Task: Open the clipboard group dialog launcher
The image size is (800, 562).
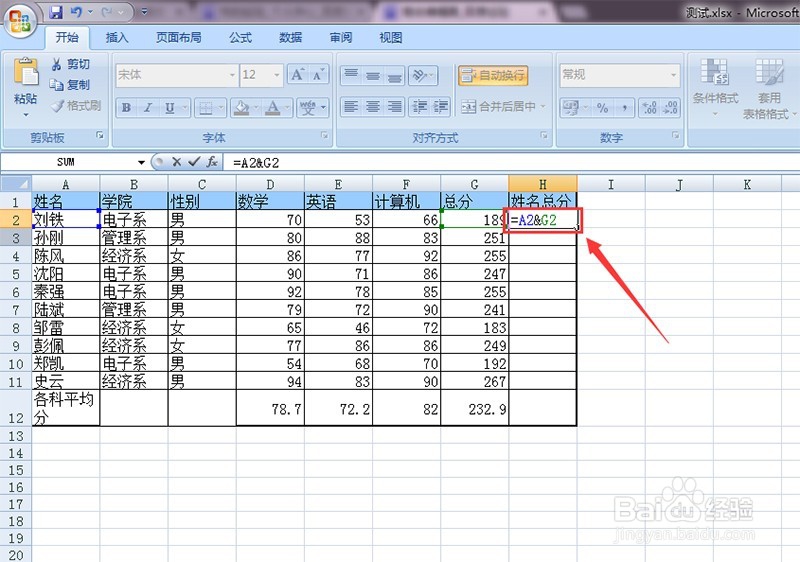Action: click(x=100, y=135)
